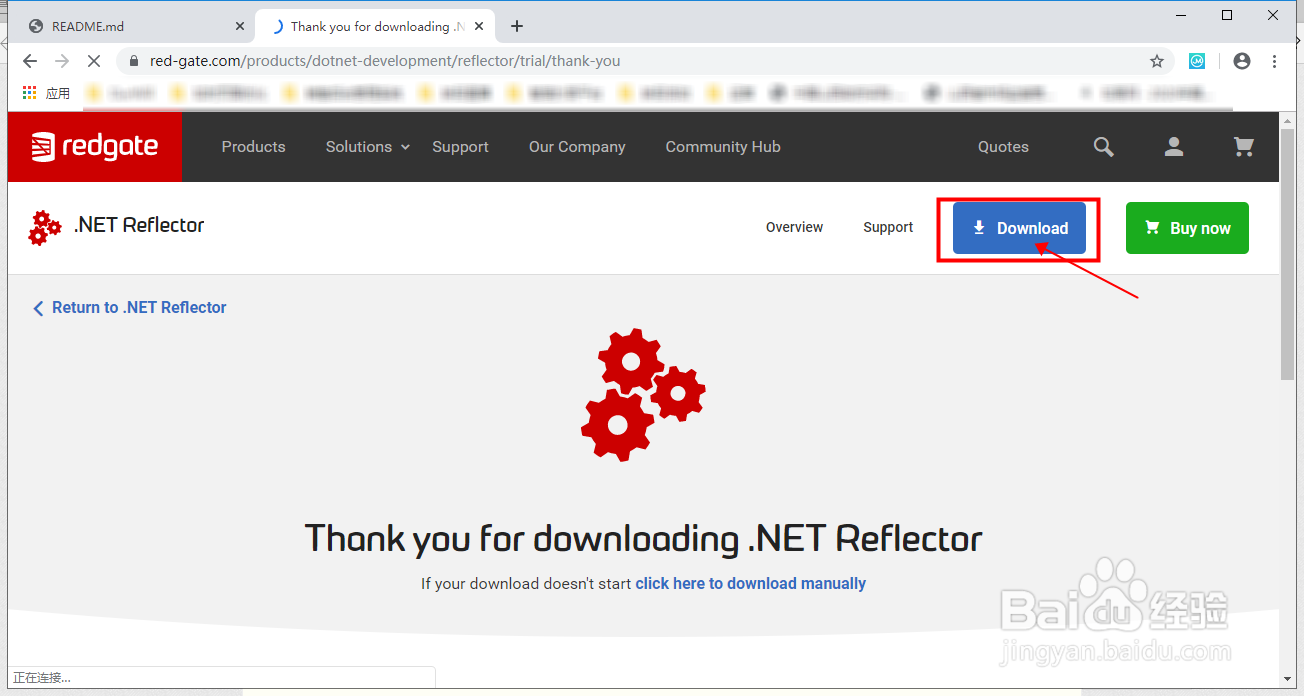
Task: Click the Thank you for downloading heading
Action: pyautogui.click(x=643, y=539)
